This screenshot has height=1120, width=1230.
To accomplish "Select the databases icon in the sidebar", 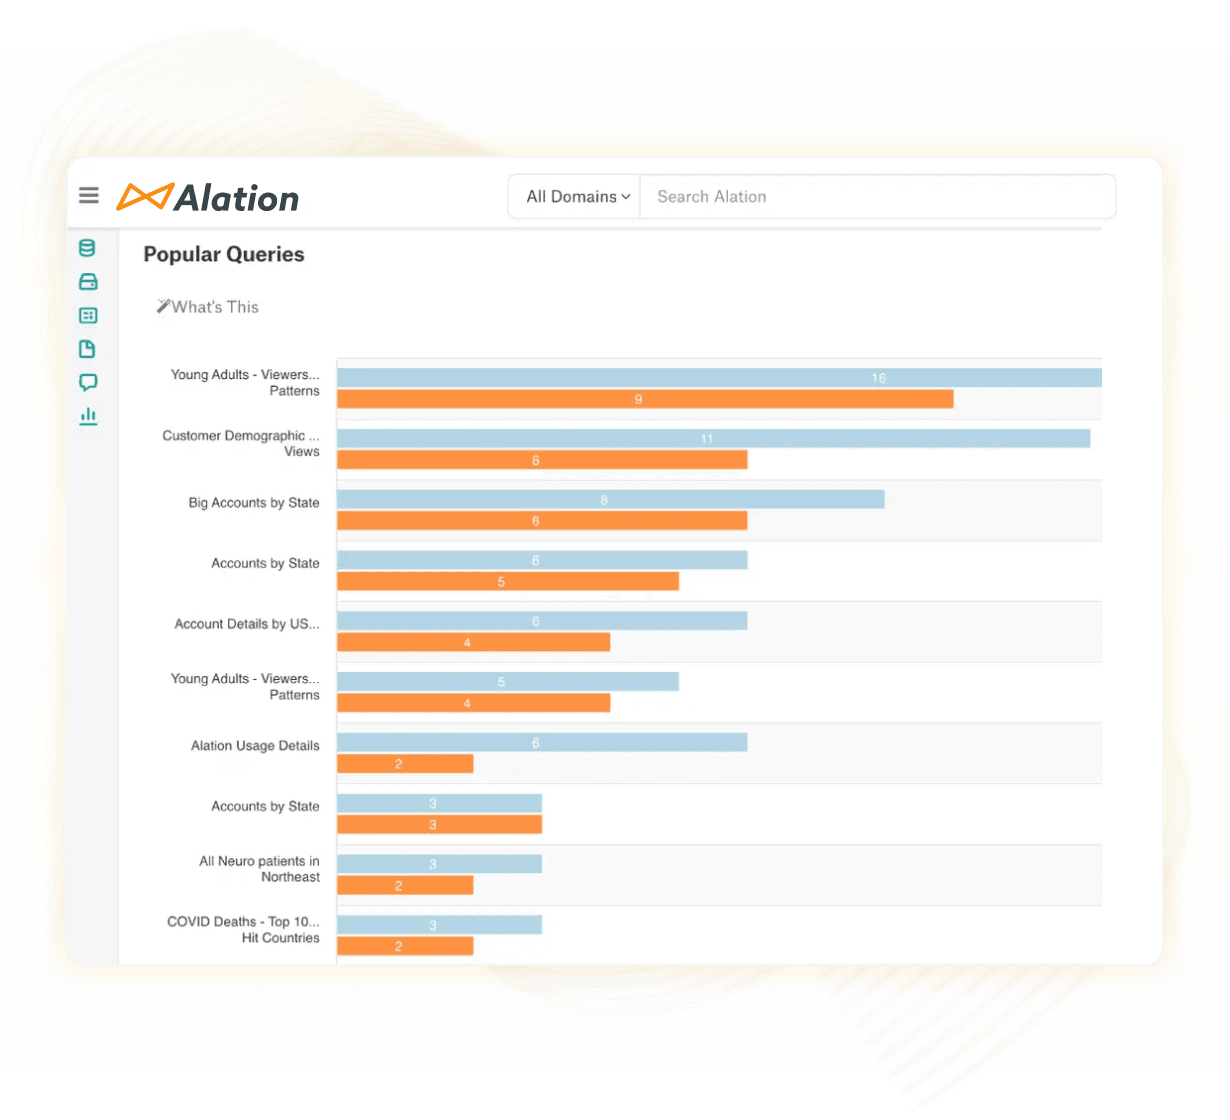I will (88, 248).
